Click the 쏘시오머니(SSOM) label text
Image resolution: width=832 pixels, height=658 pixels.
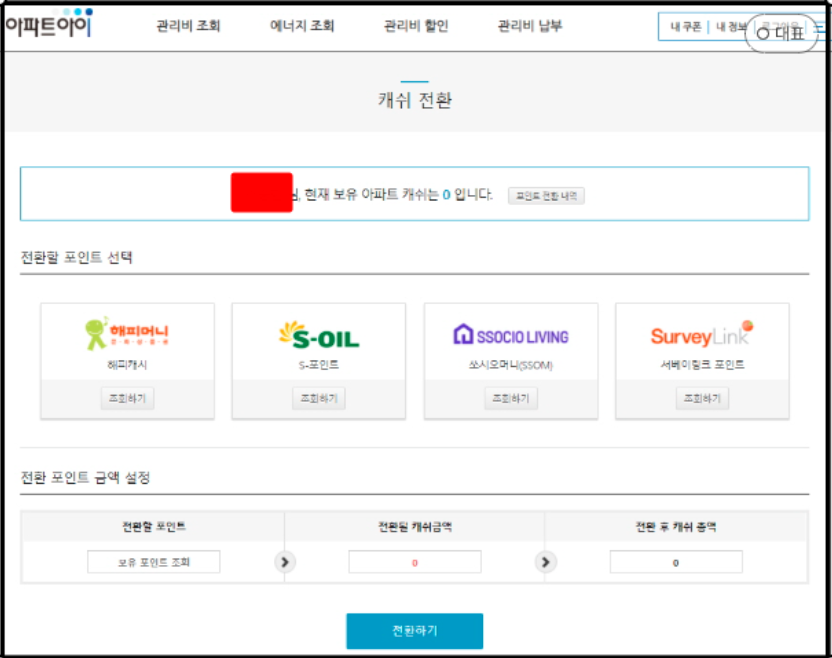(x=510, y=365)
